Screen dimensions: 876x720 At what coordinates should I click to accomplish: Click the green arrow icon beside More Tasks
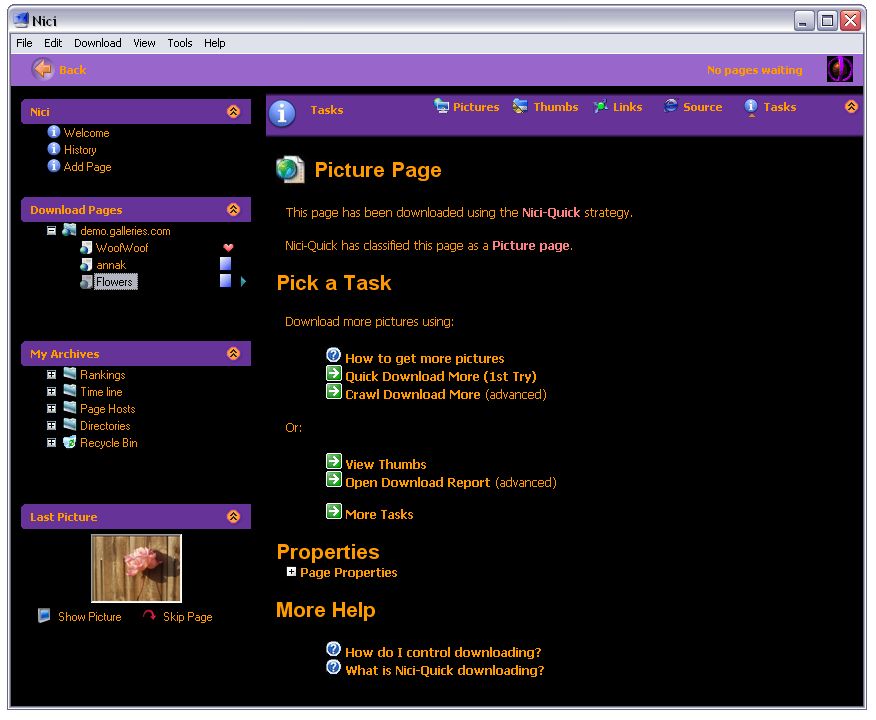coord(334,511)
